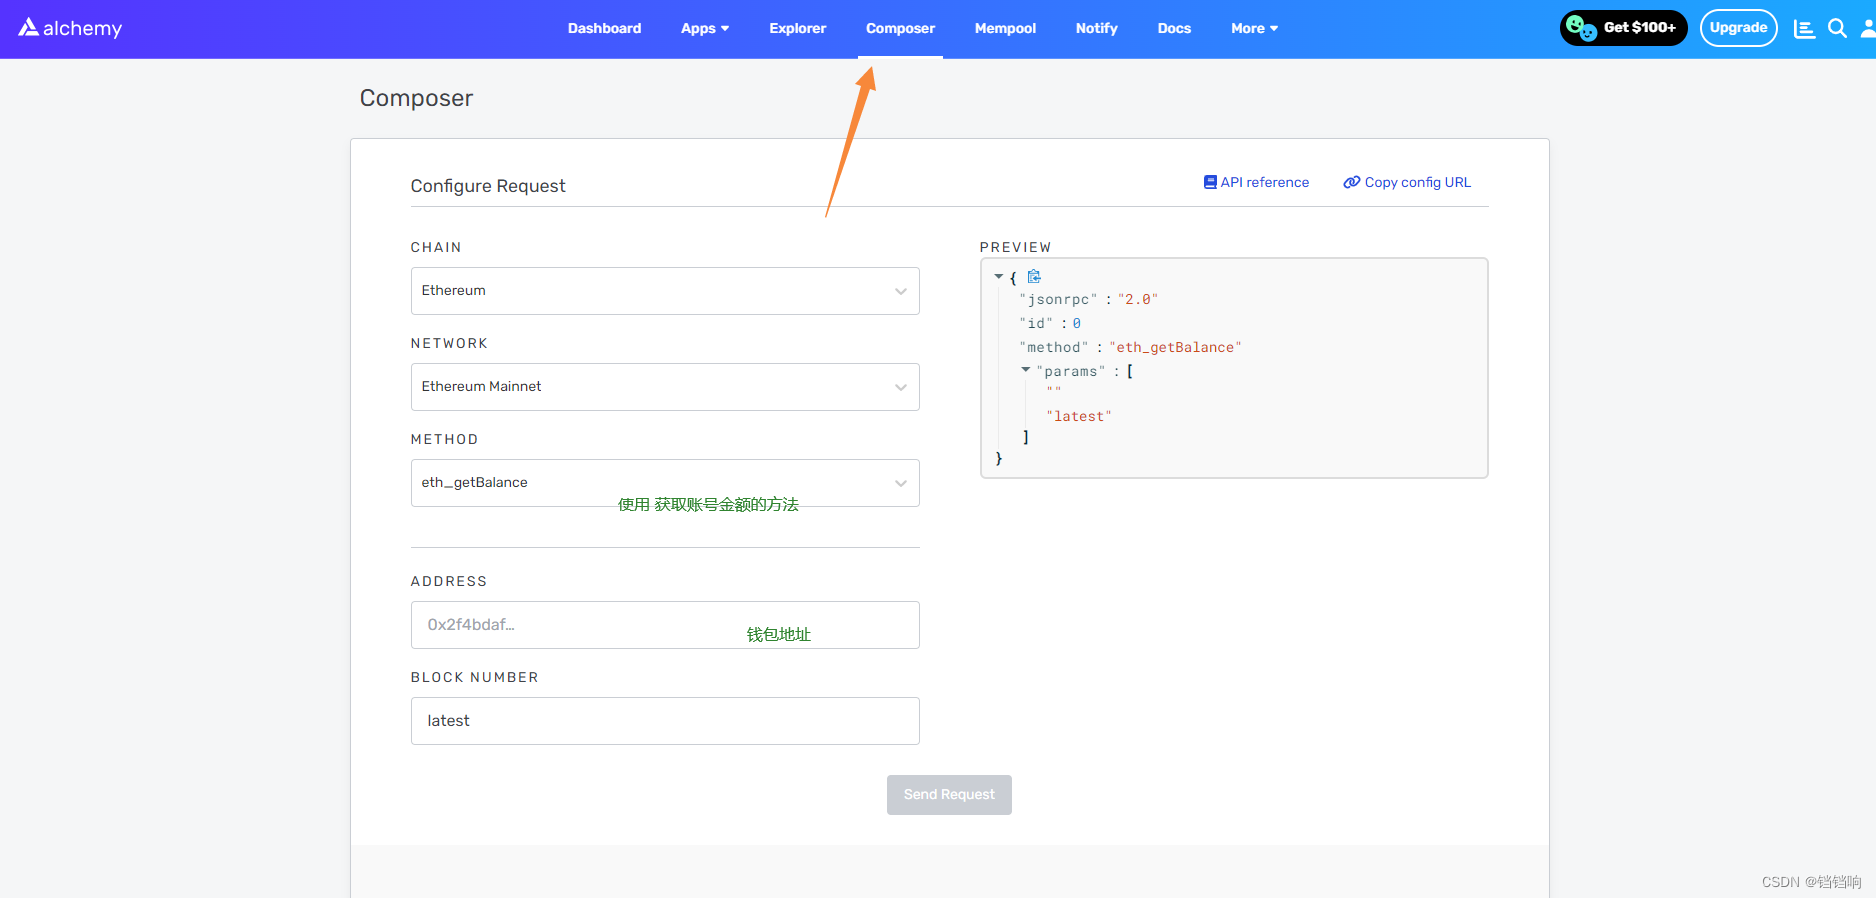Click the "jsonrpc" key in preview
The image size is (1876, 898).
[x=1058, y=299]
